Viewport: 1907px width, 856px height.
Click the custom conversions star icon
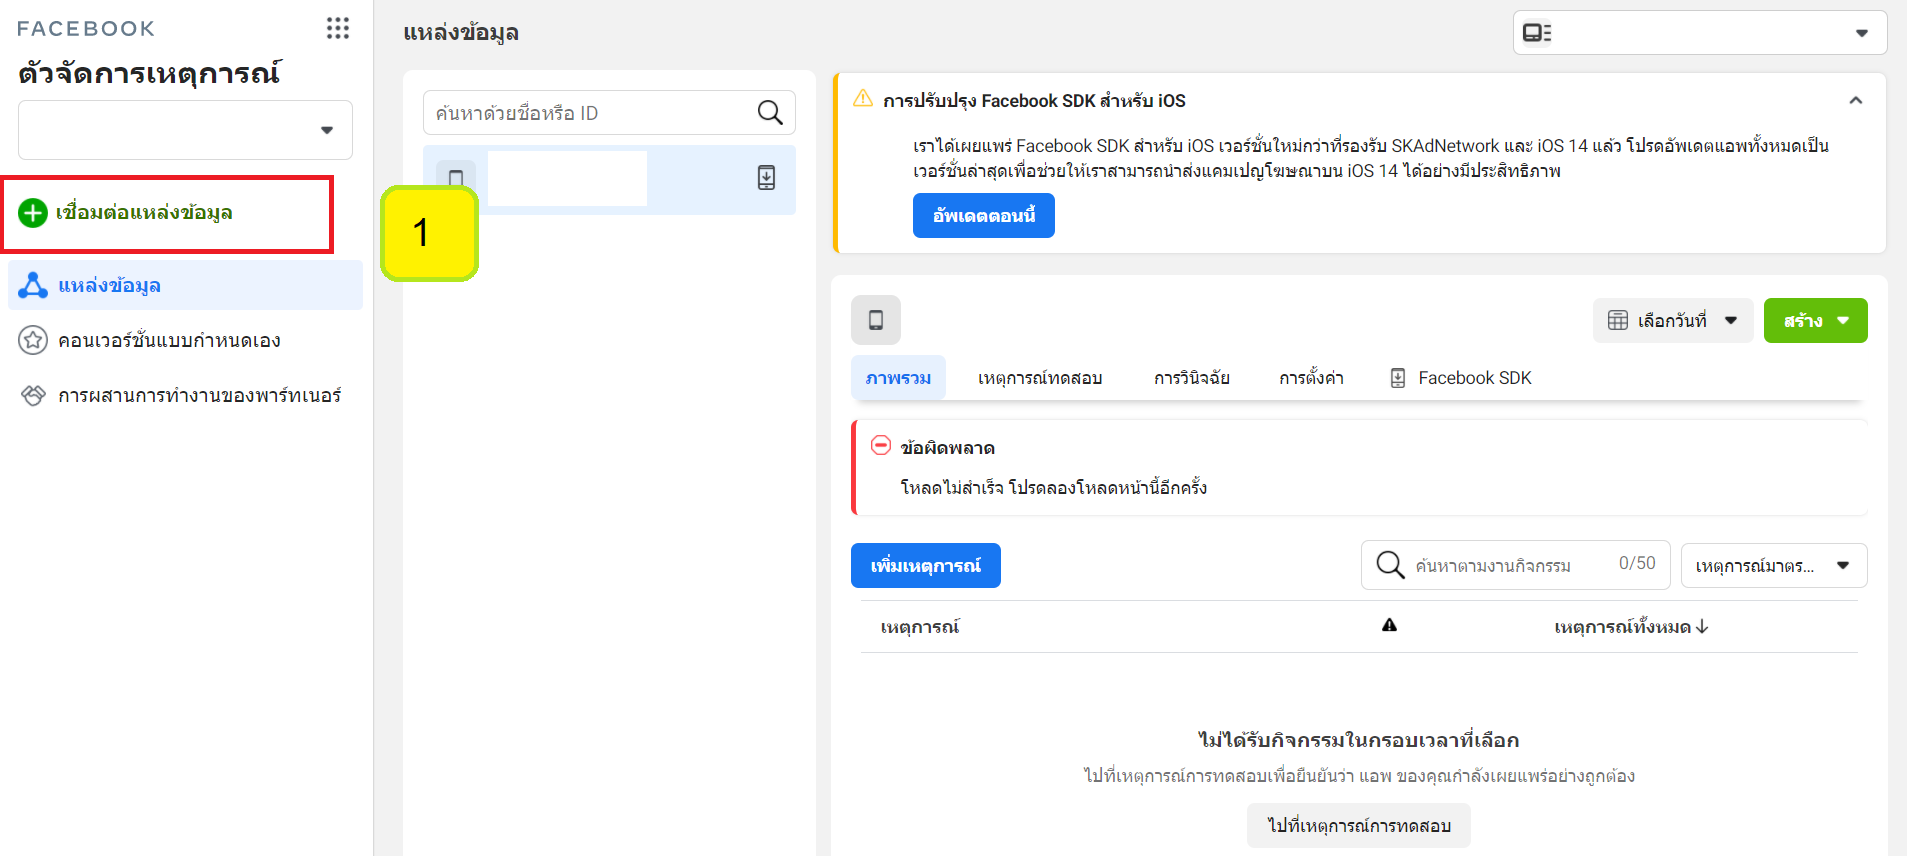coord(33,340)
